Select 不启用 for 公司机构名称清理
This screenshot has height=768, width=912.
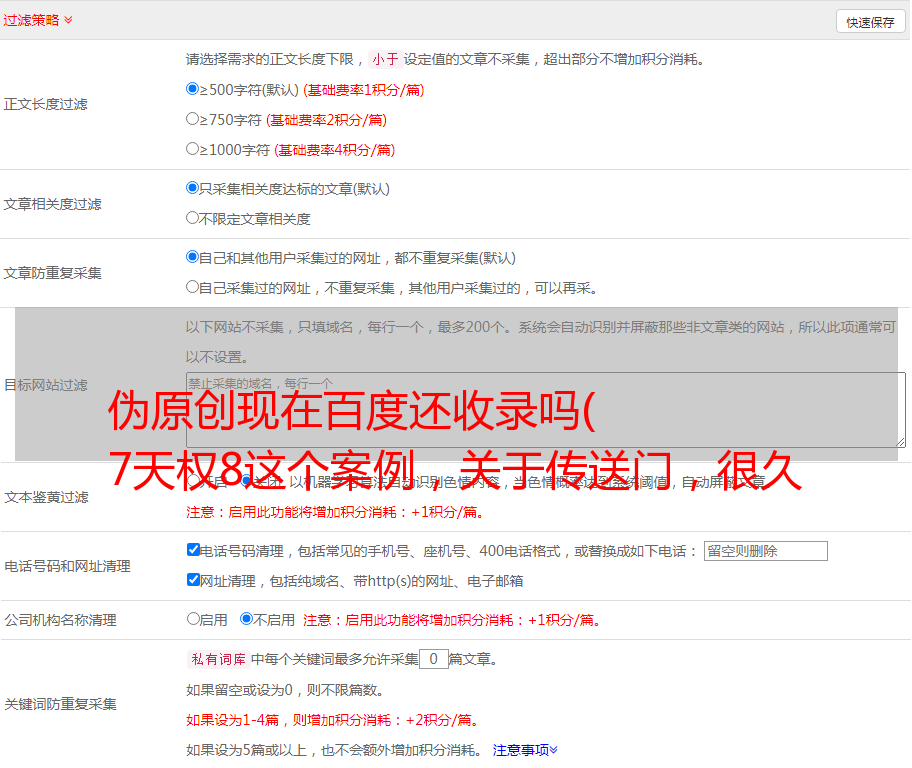246,619
